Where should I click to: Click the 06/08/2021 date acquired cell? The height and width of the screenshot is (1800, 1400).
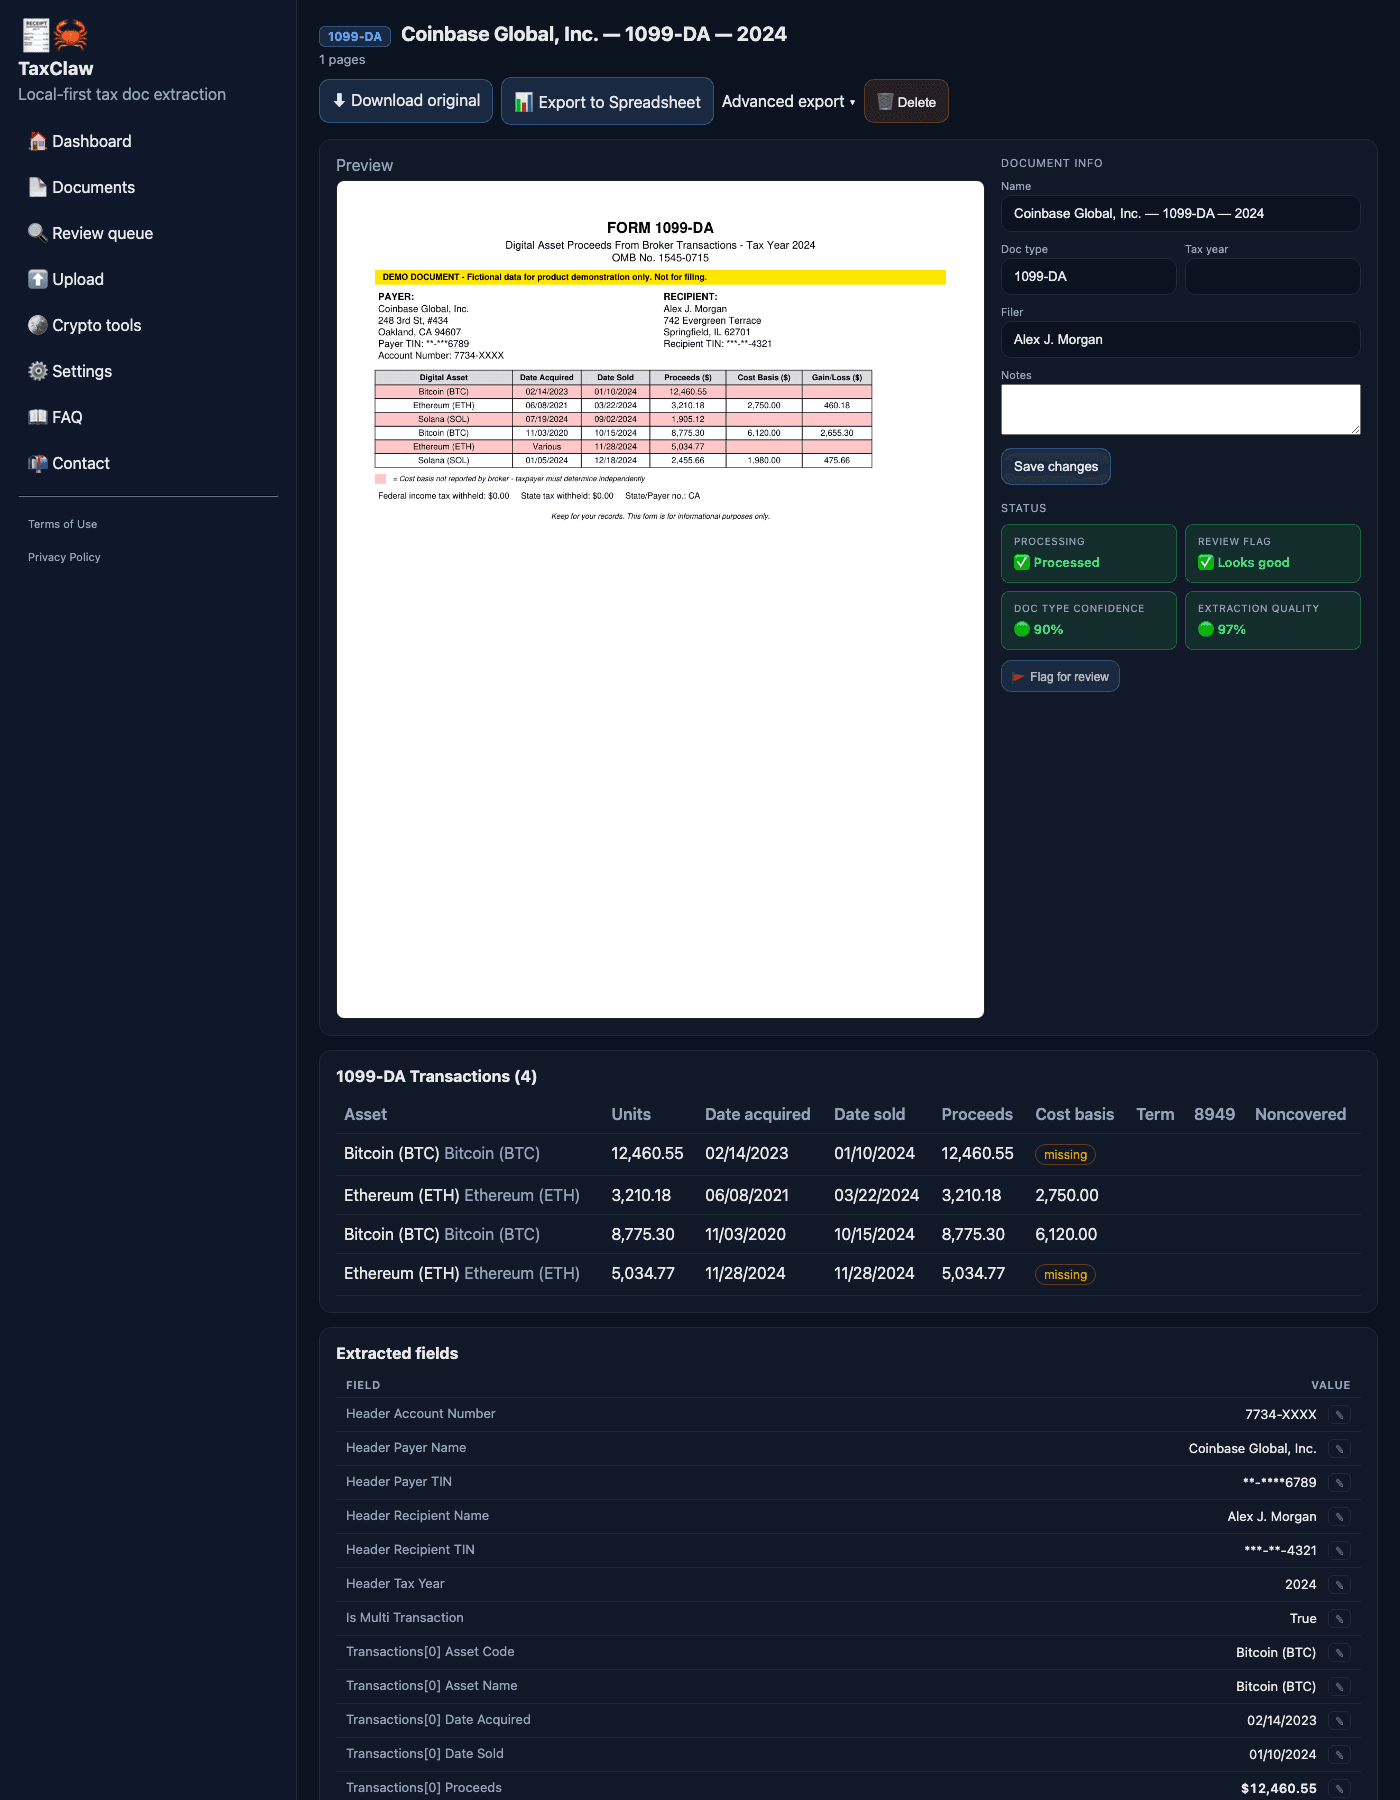(747, 1195)
